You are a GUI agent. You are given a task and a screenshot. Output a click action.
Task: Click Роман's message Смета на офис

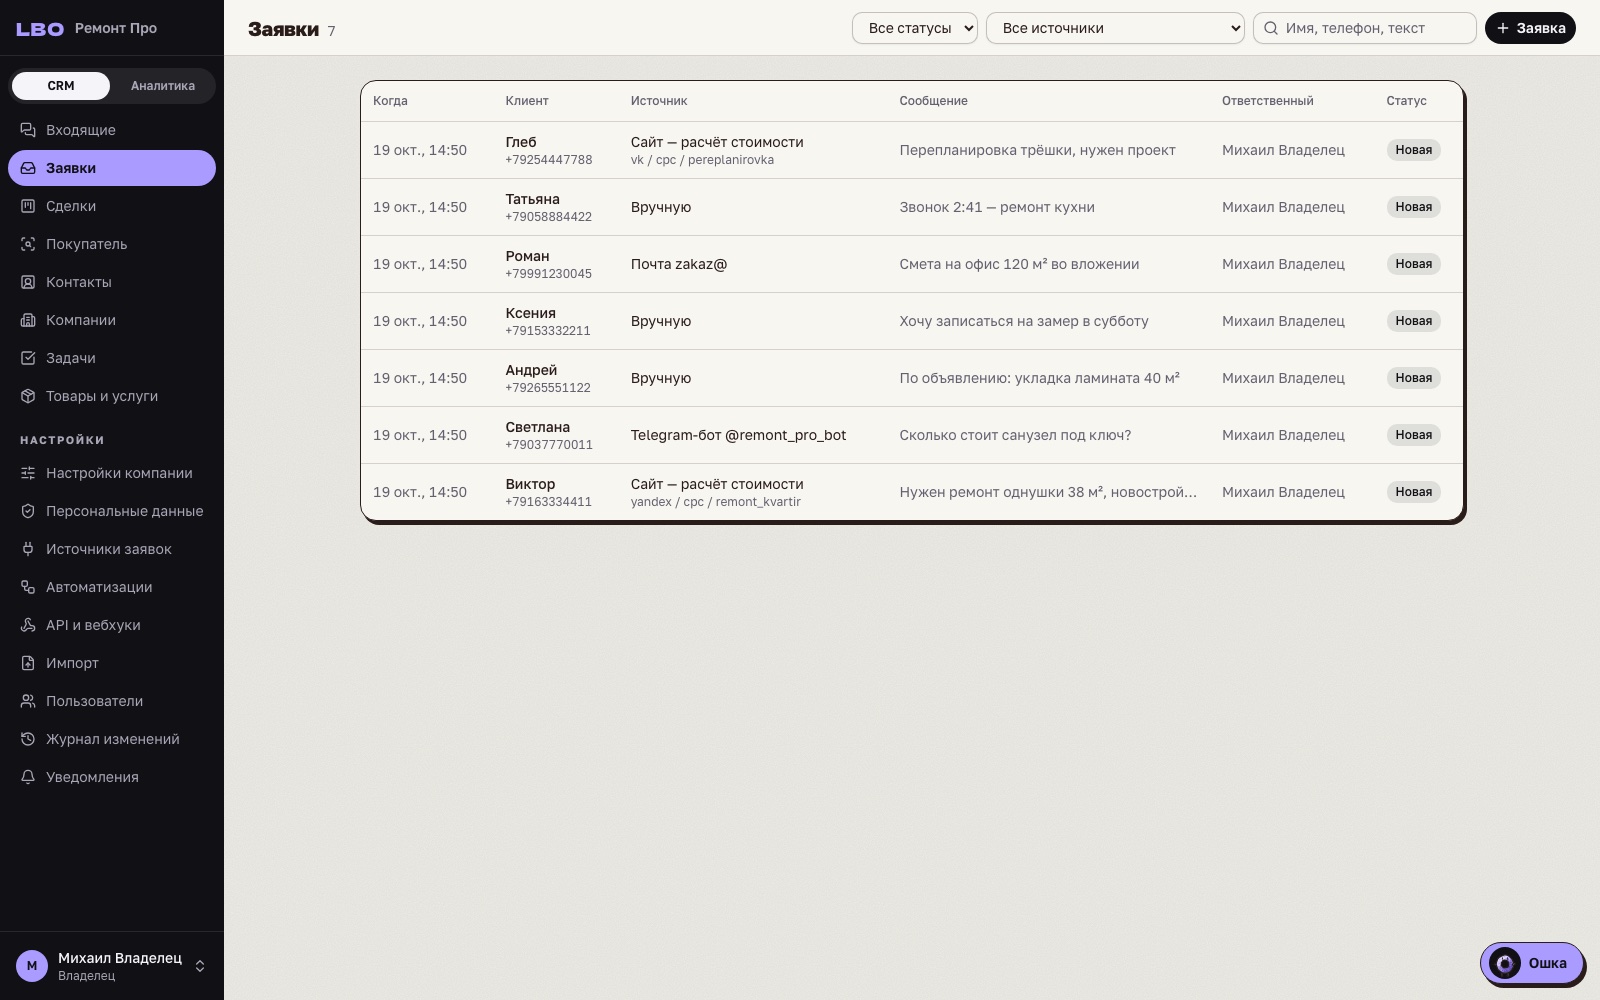pos(1019,264)
